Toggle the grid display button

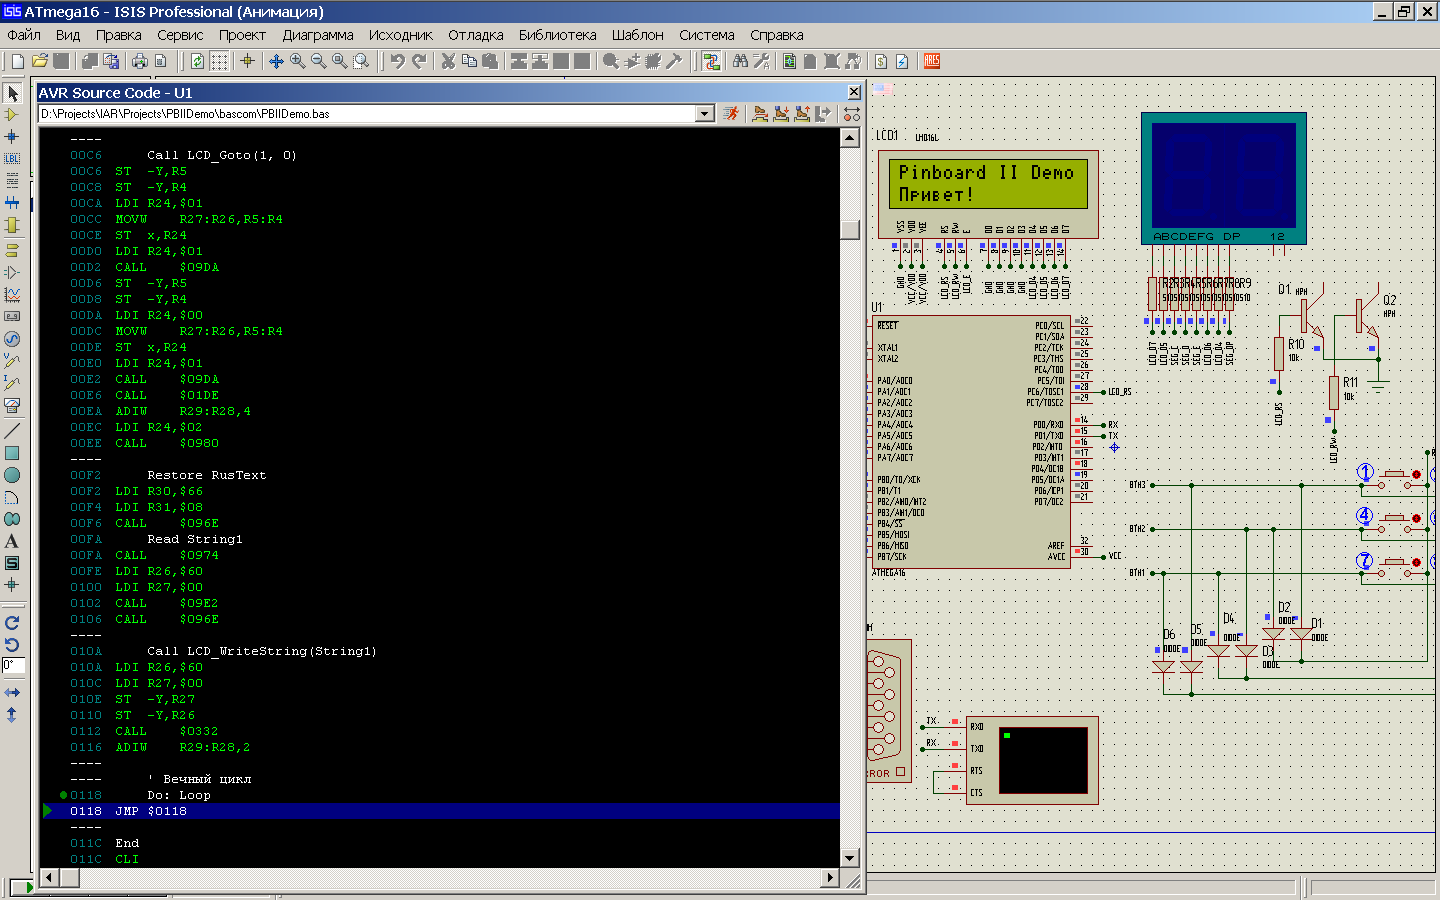pyautogui.click(x=219, y=61)
